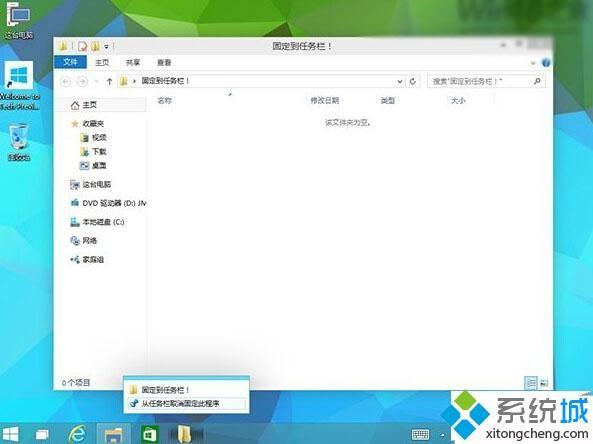Open the 文件 ribbon tab
593x444 pixels.
[70, 62]
